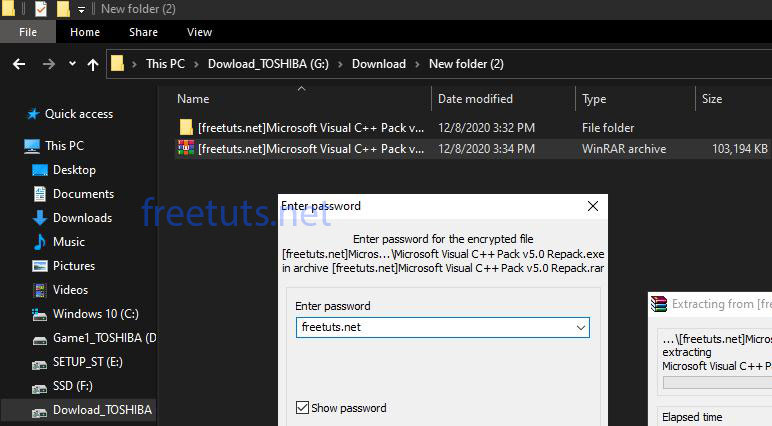
Task: Select the [freetuts.net] WinRAR archive name
Action: (x=311, y=149)
